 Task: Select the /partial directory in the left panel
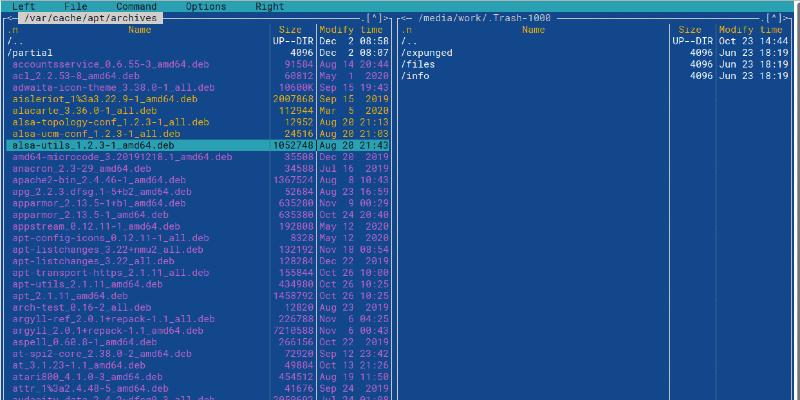tap(30, 53)
